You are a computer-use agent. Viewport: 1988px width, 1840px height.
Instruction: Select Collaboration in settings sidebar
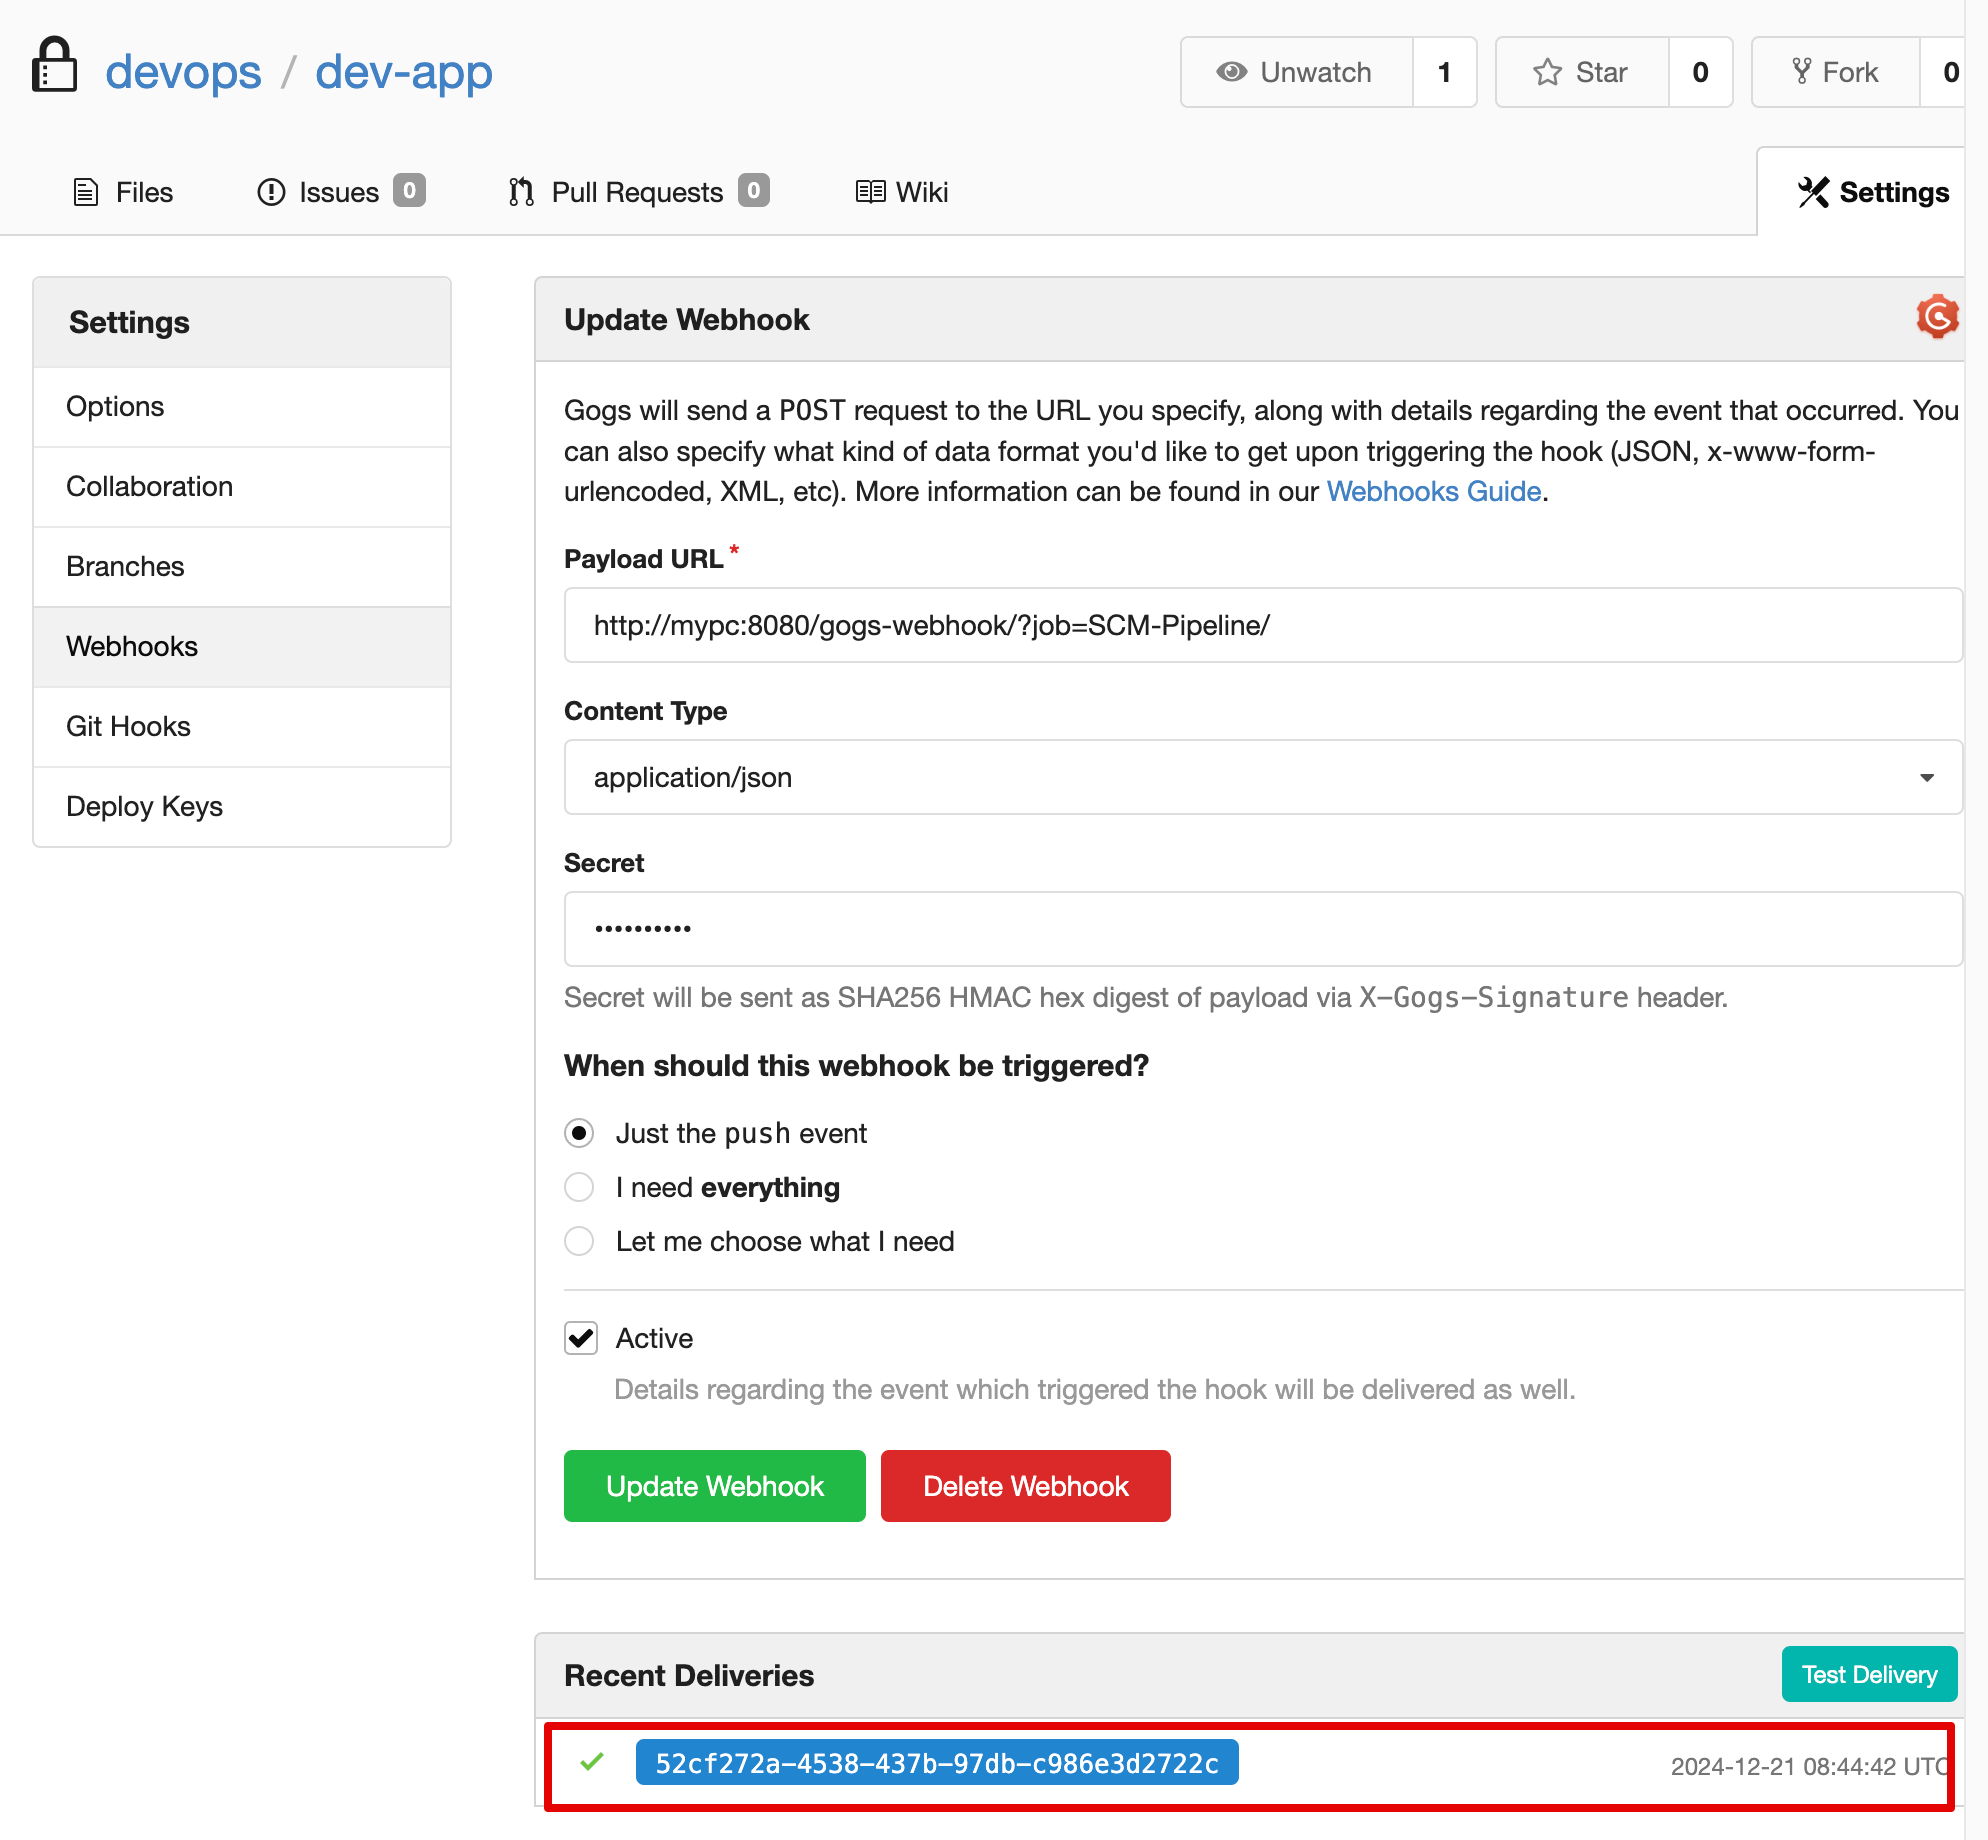coord(242,487)
